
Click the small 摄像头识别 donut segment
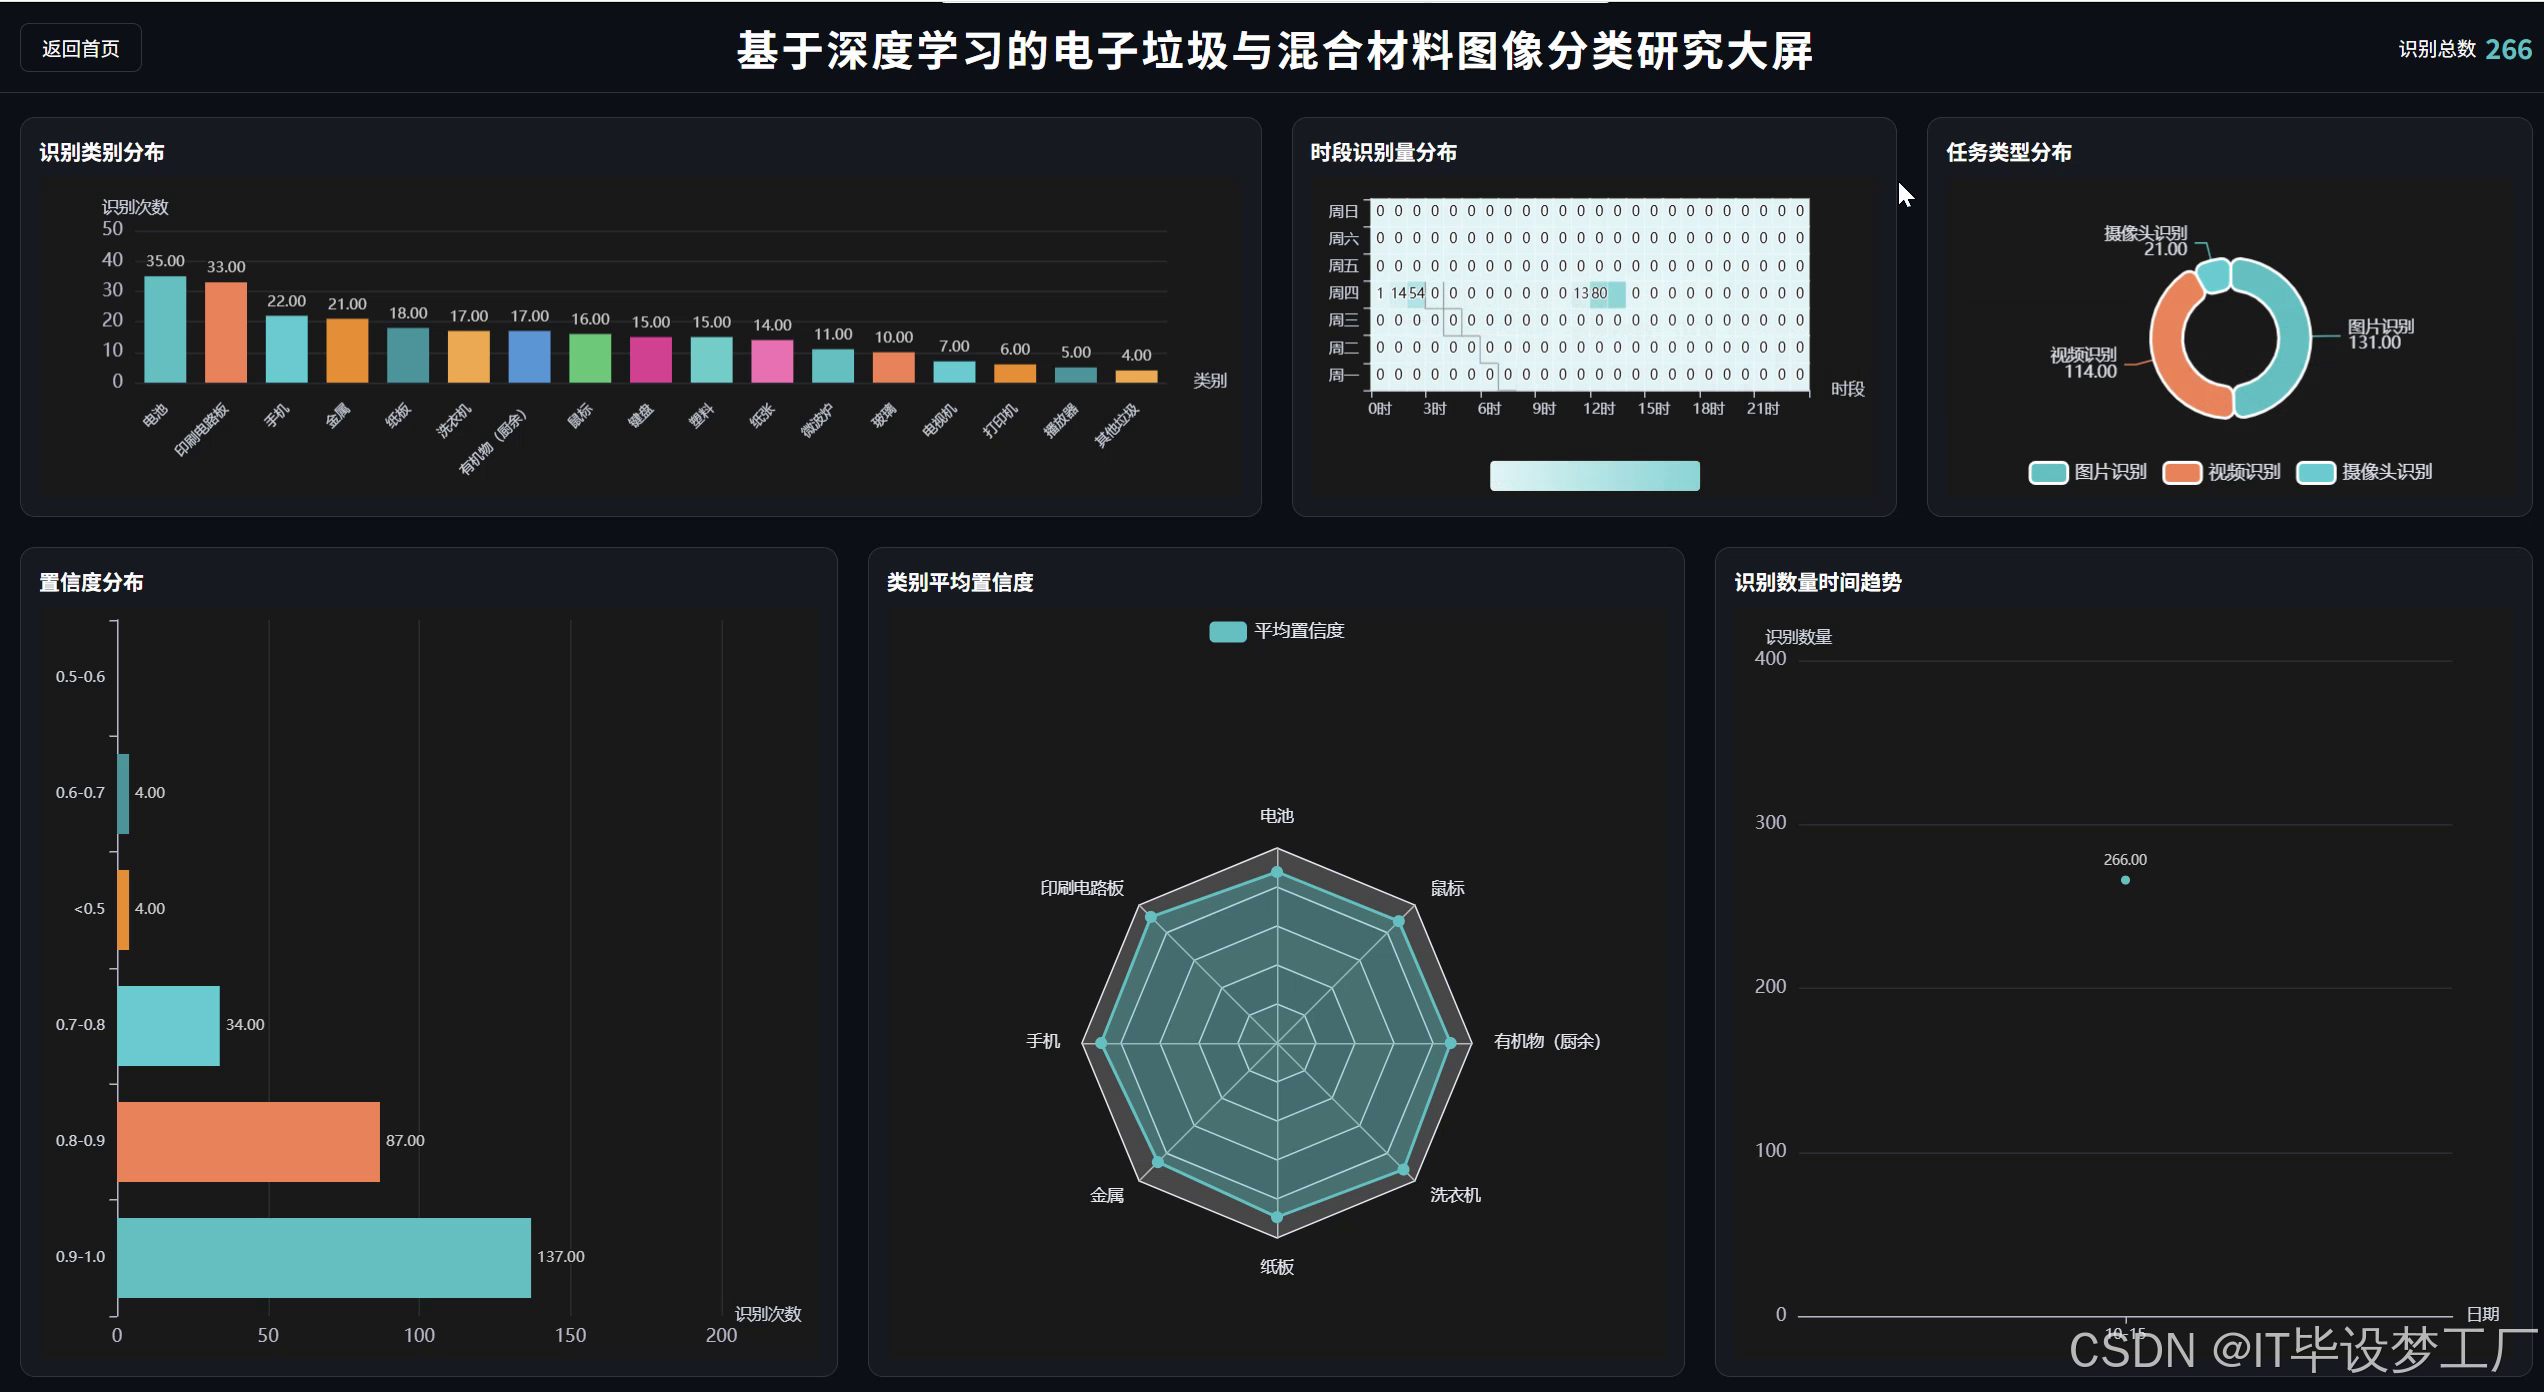tap(2213, 274)
